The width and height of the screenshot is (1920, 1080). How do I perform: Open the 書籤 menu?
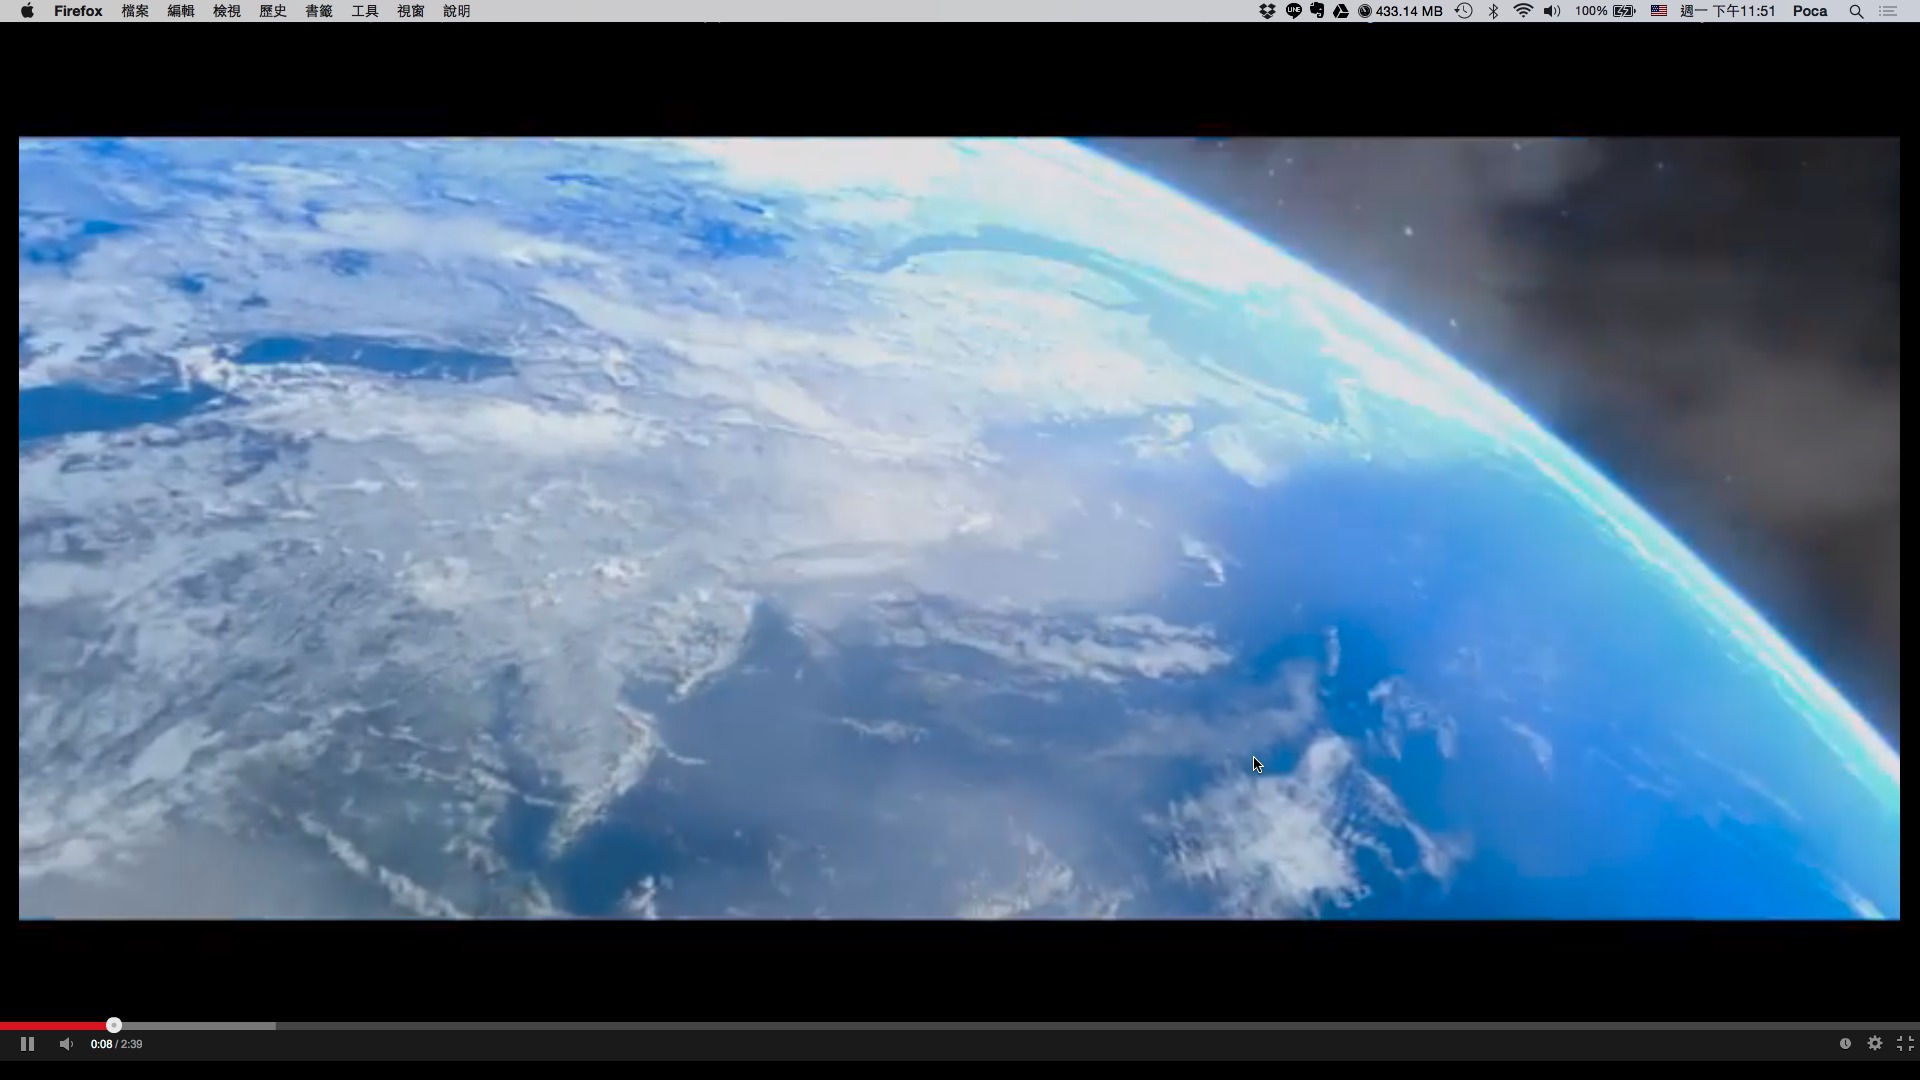point(319,11)
